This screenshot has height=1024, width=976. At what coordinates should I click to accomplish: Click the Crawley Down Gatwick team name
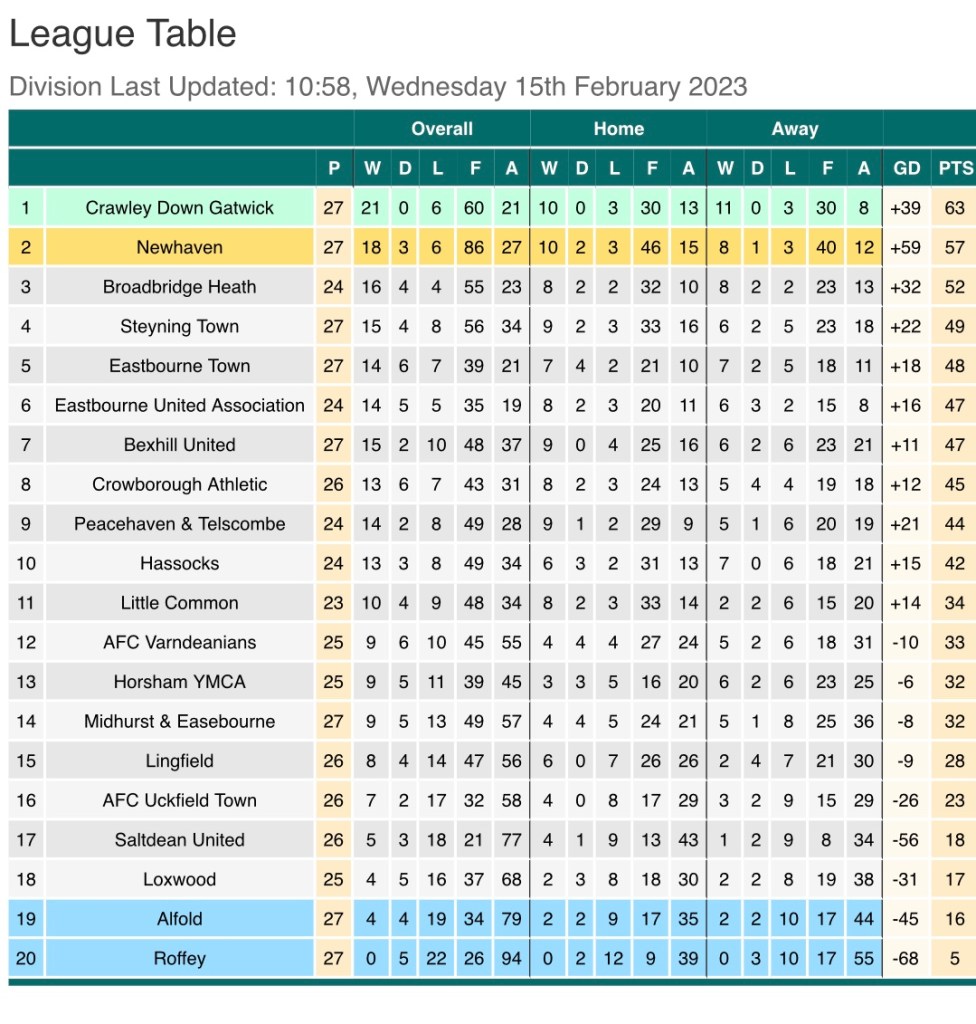(180, 208)
